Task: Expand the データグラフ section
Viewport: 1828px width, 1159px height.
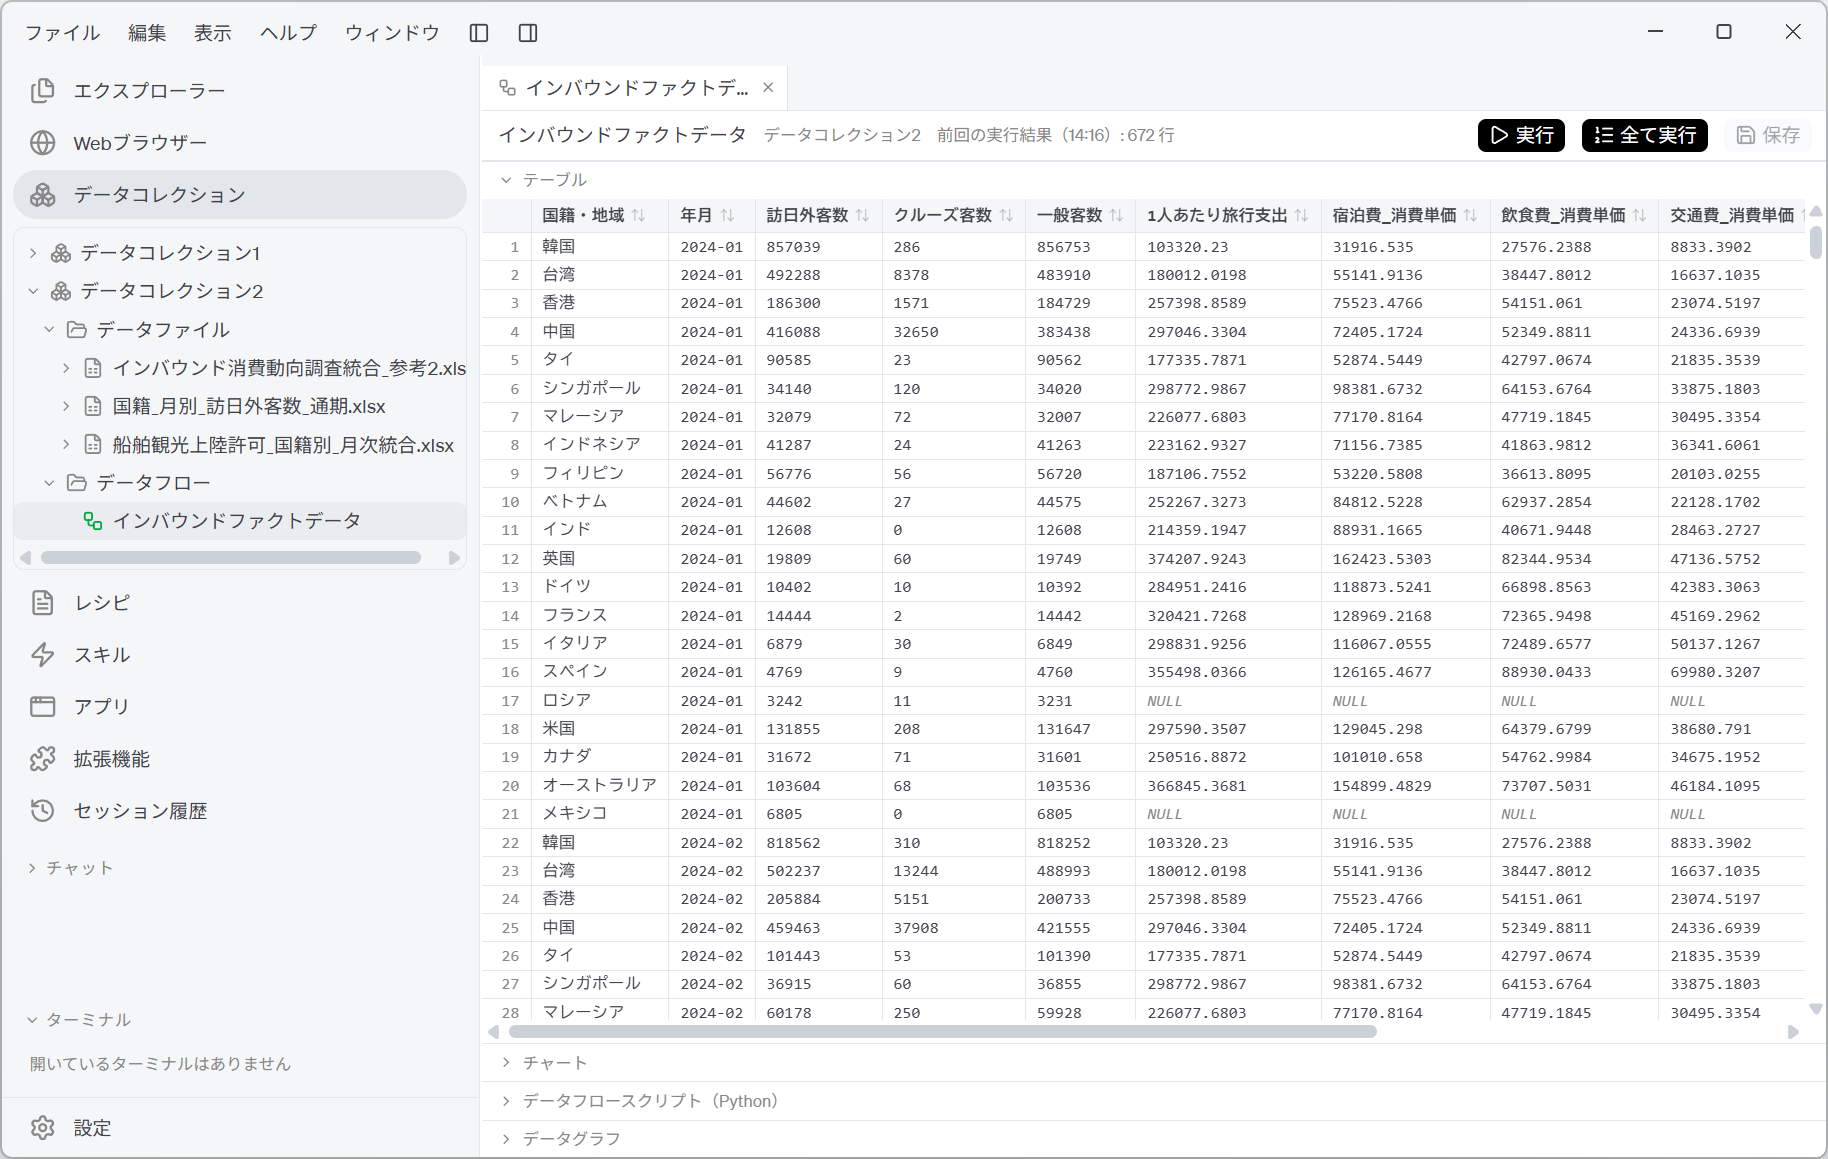Action: pos(506,1139)
